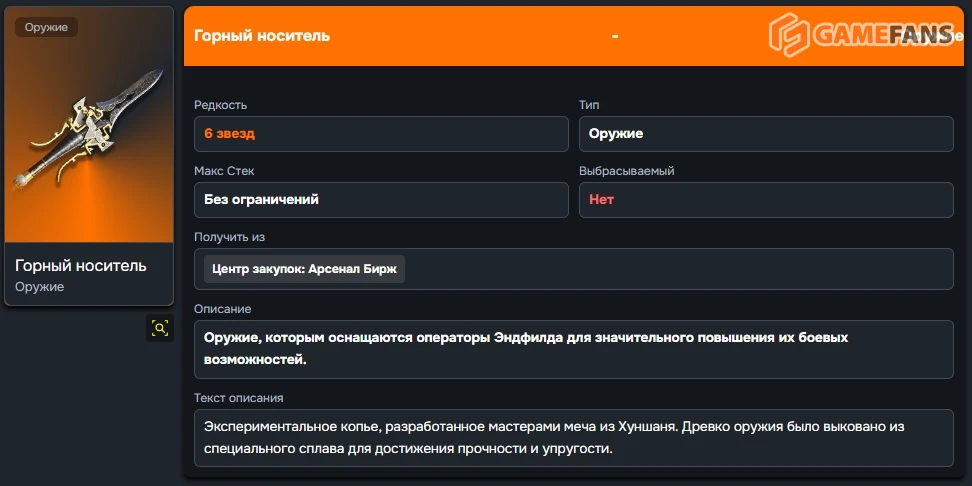Click the Оружие badge on the item image
Viewport: 972px width, 486px height.
[x=46, y=27]
